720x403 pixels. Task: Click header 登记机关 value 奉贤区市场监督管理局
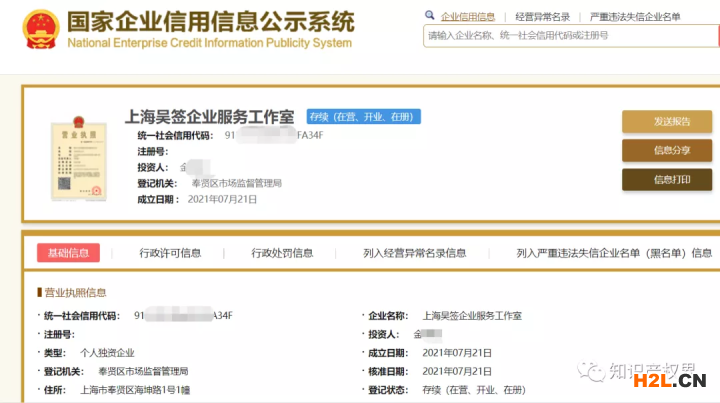point(236,183)
